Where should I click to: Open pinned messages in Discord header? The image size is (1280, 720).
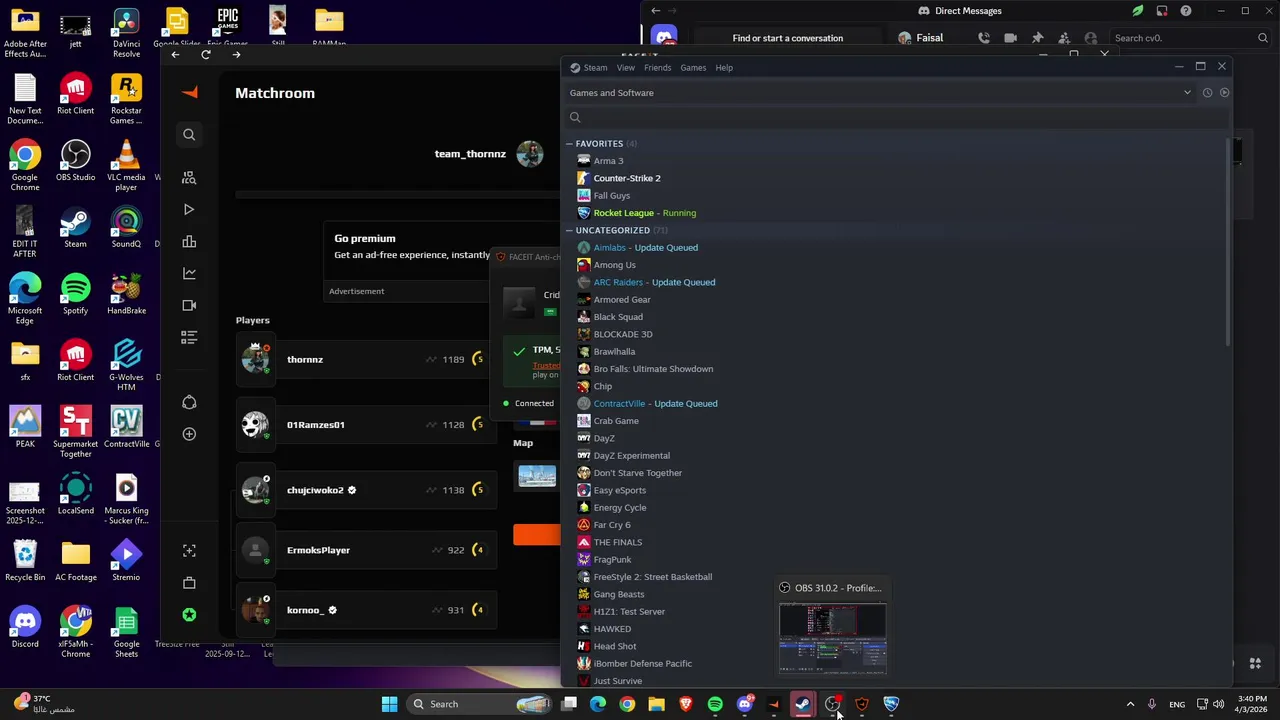pos(1037,38)
